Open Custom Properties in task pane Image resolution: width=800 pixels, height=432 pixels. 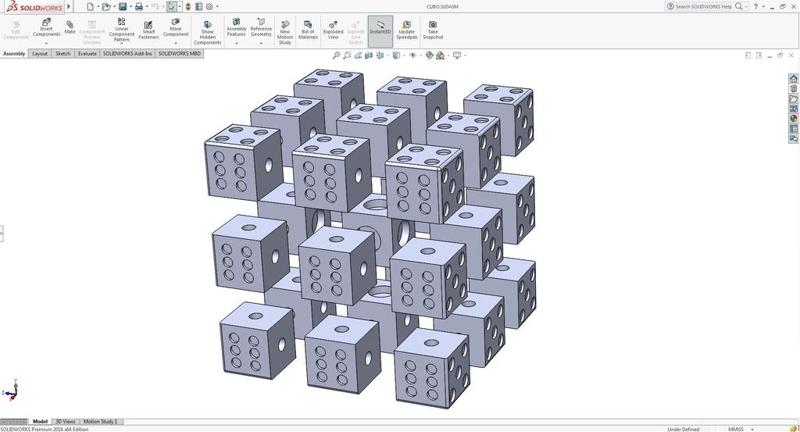pyautogui.click(x=793, y=129)
